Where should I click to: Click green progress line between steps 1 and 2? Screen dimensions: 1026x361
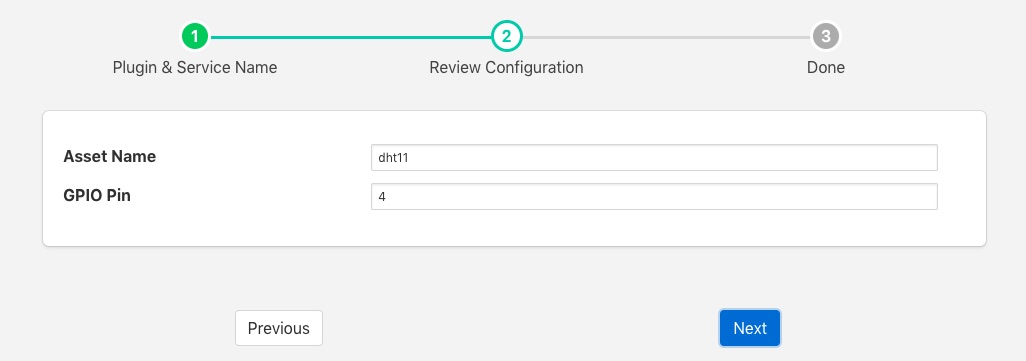tap(351, 37)
